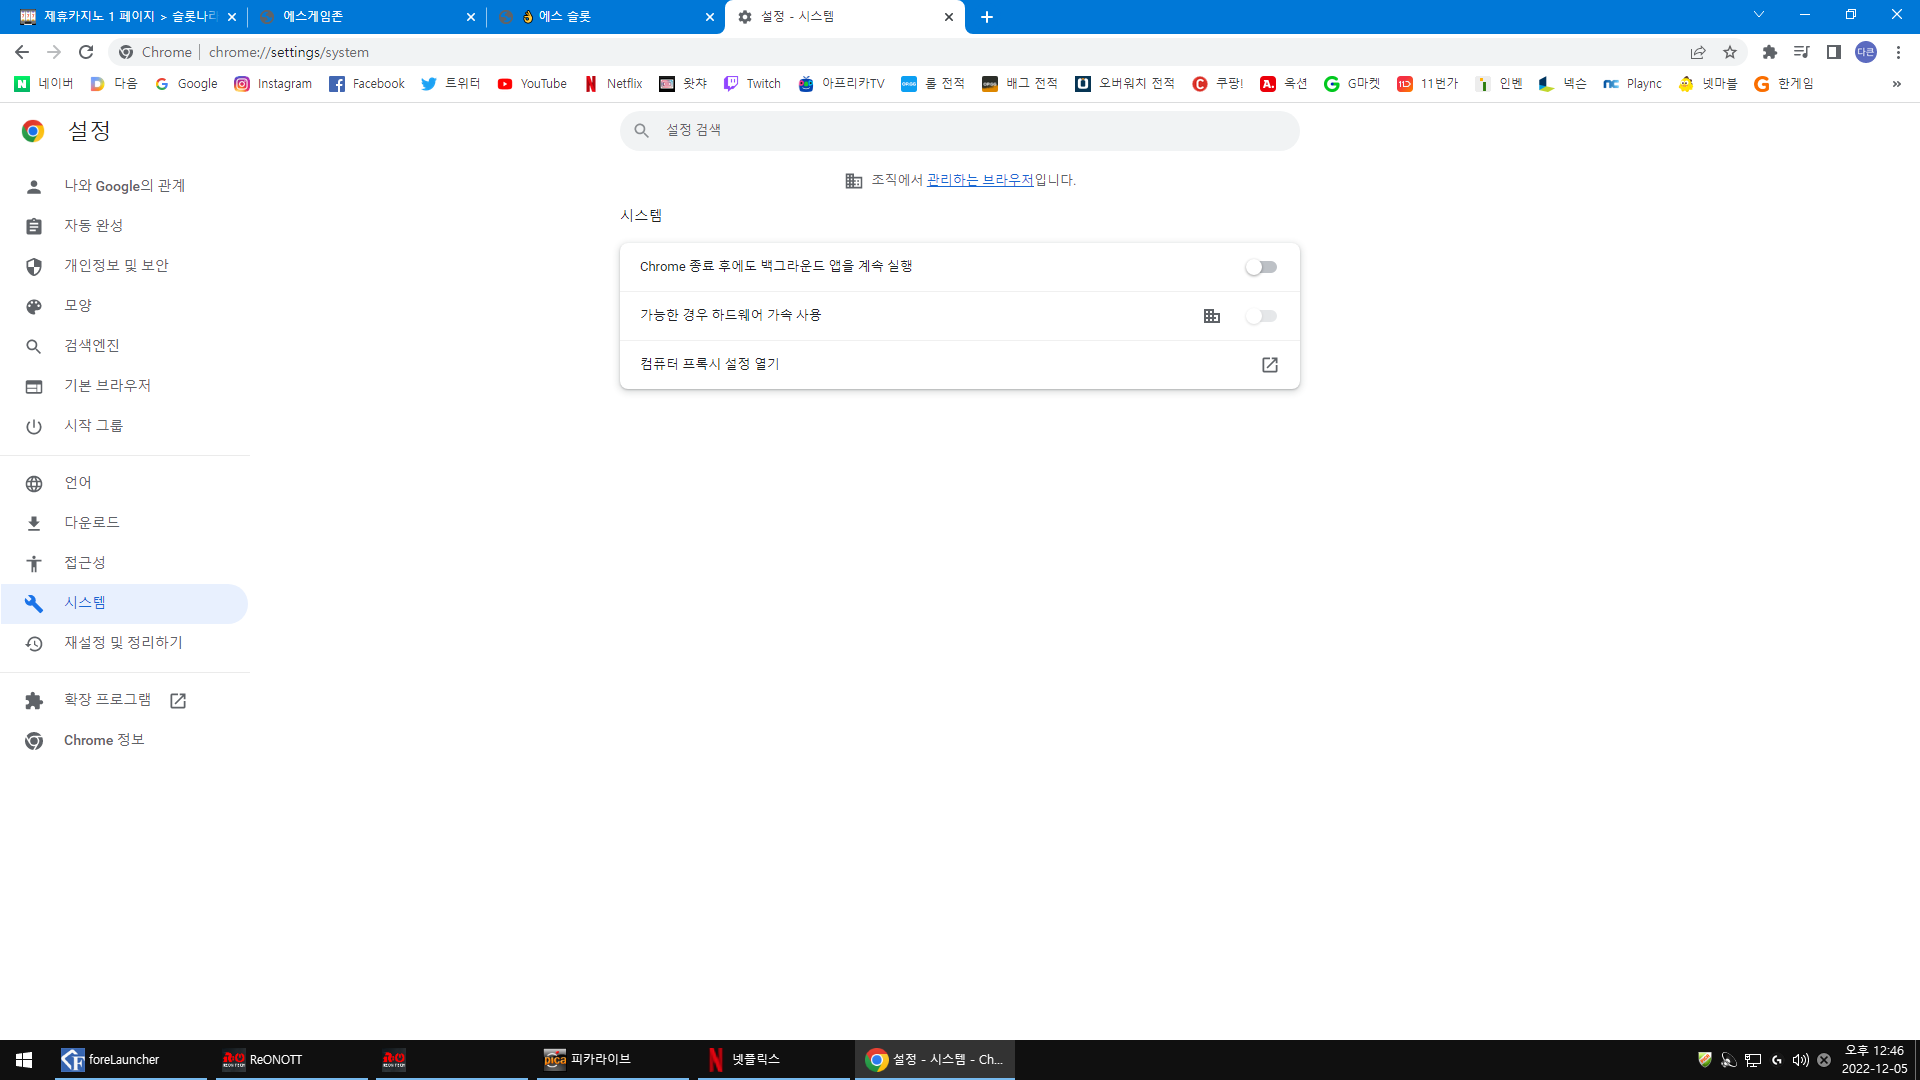The image size is (1920, 1080).
Task: Click the 관리하는 브라우저 link
Action: point(980,180)
